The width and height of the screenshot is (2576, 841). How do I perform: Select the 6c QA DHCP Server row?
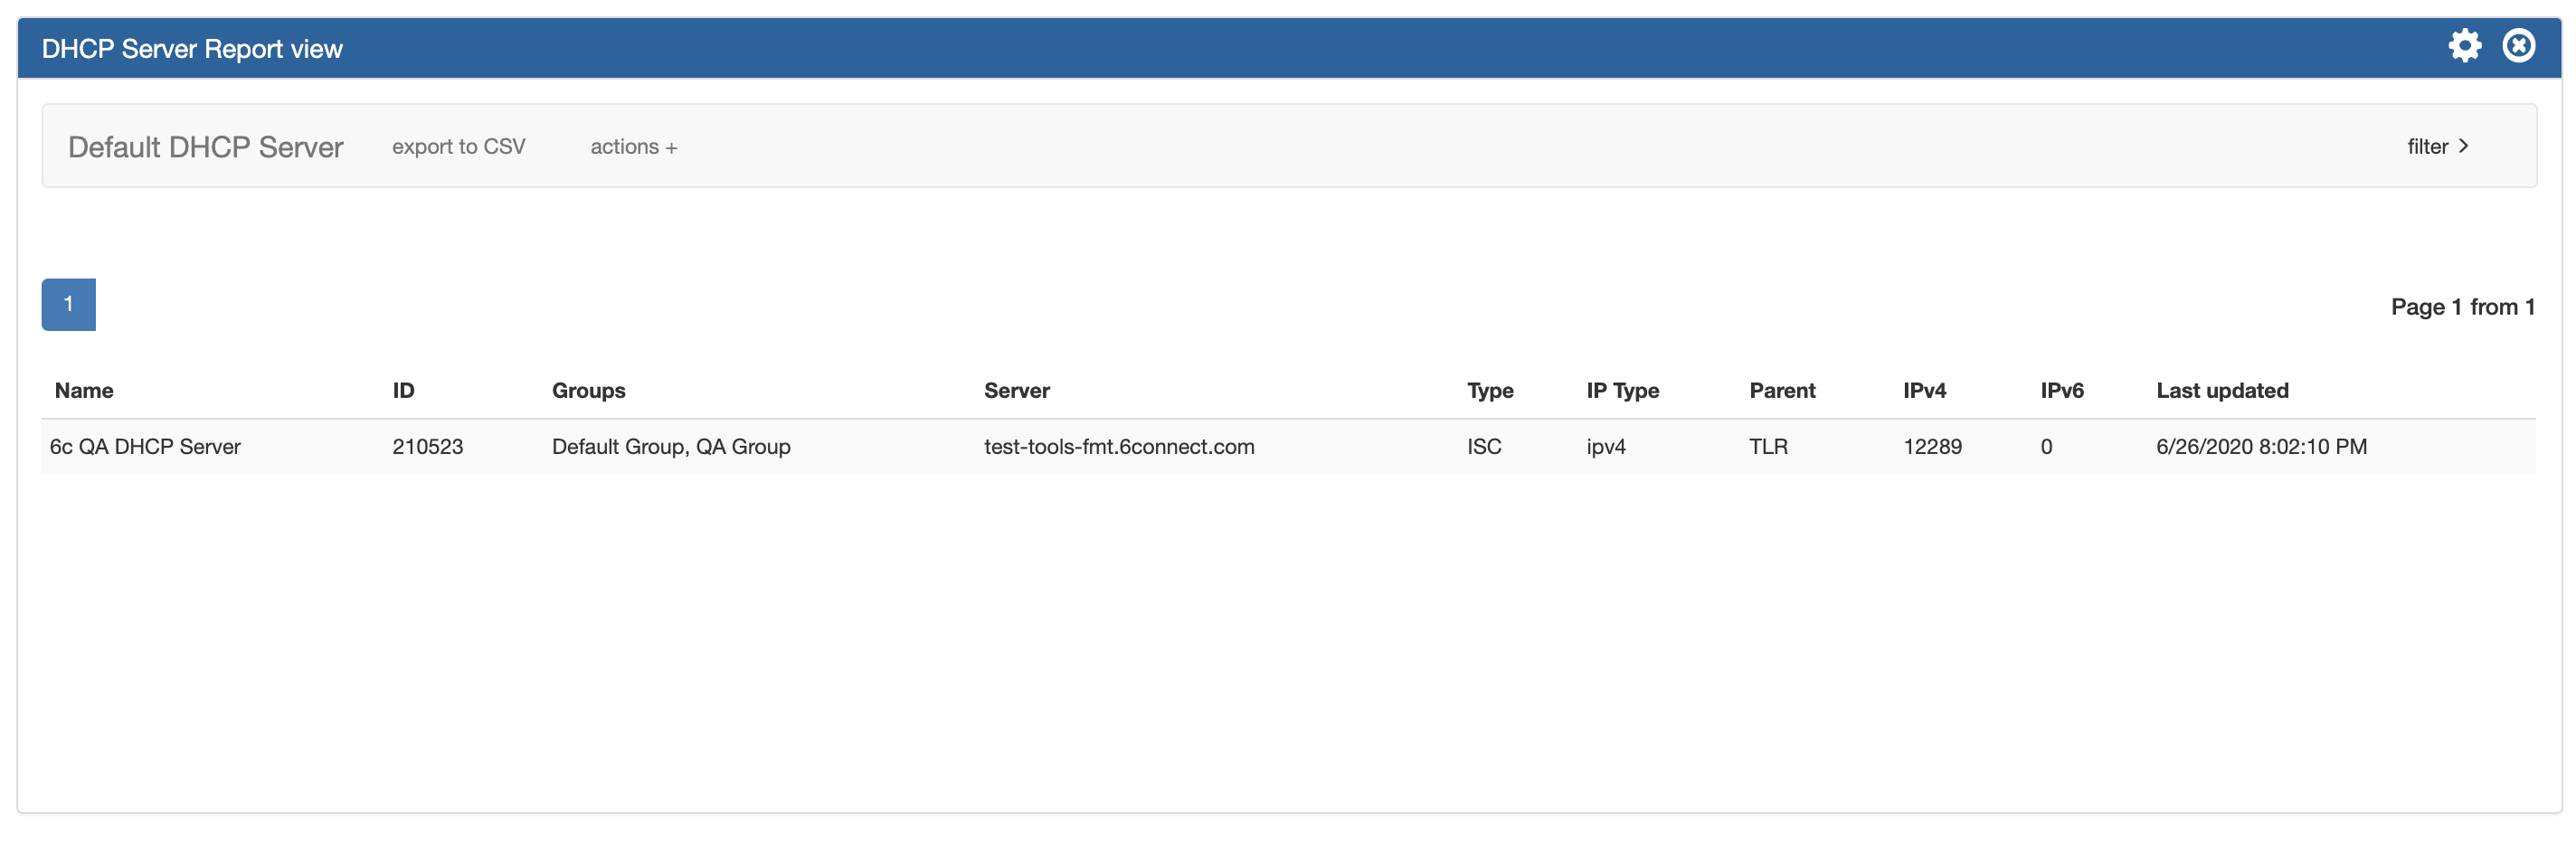145,447
